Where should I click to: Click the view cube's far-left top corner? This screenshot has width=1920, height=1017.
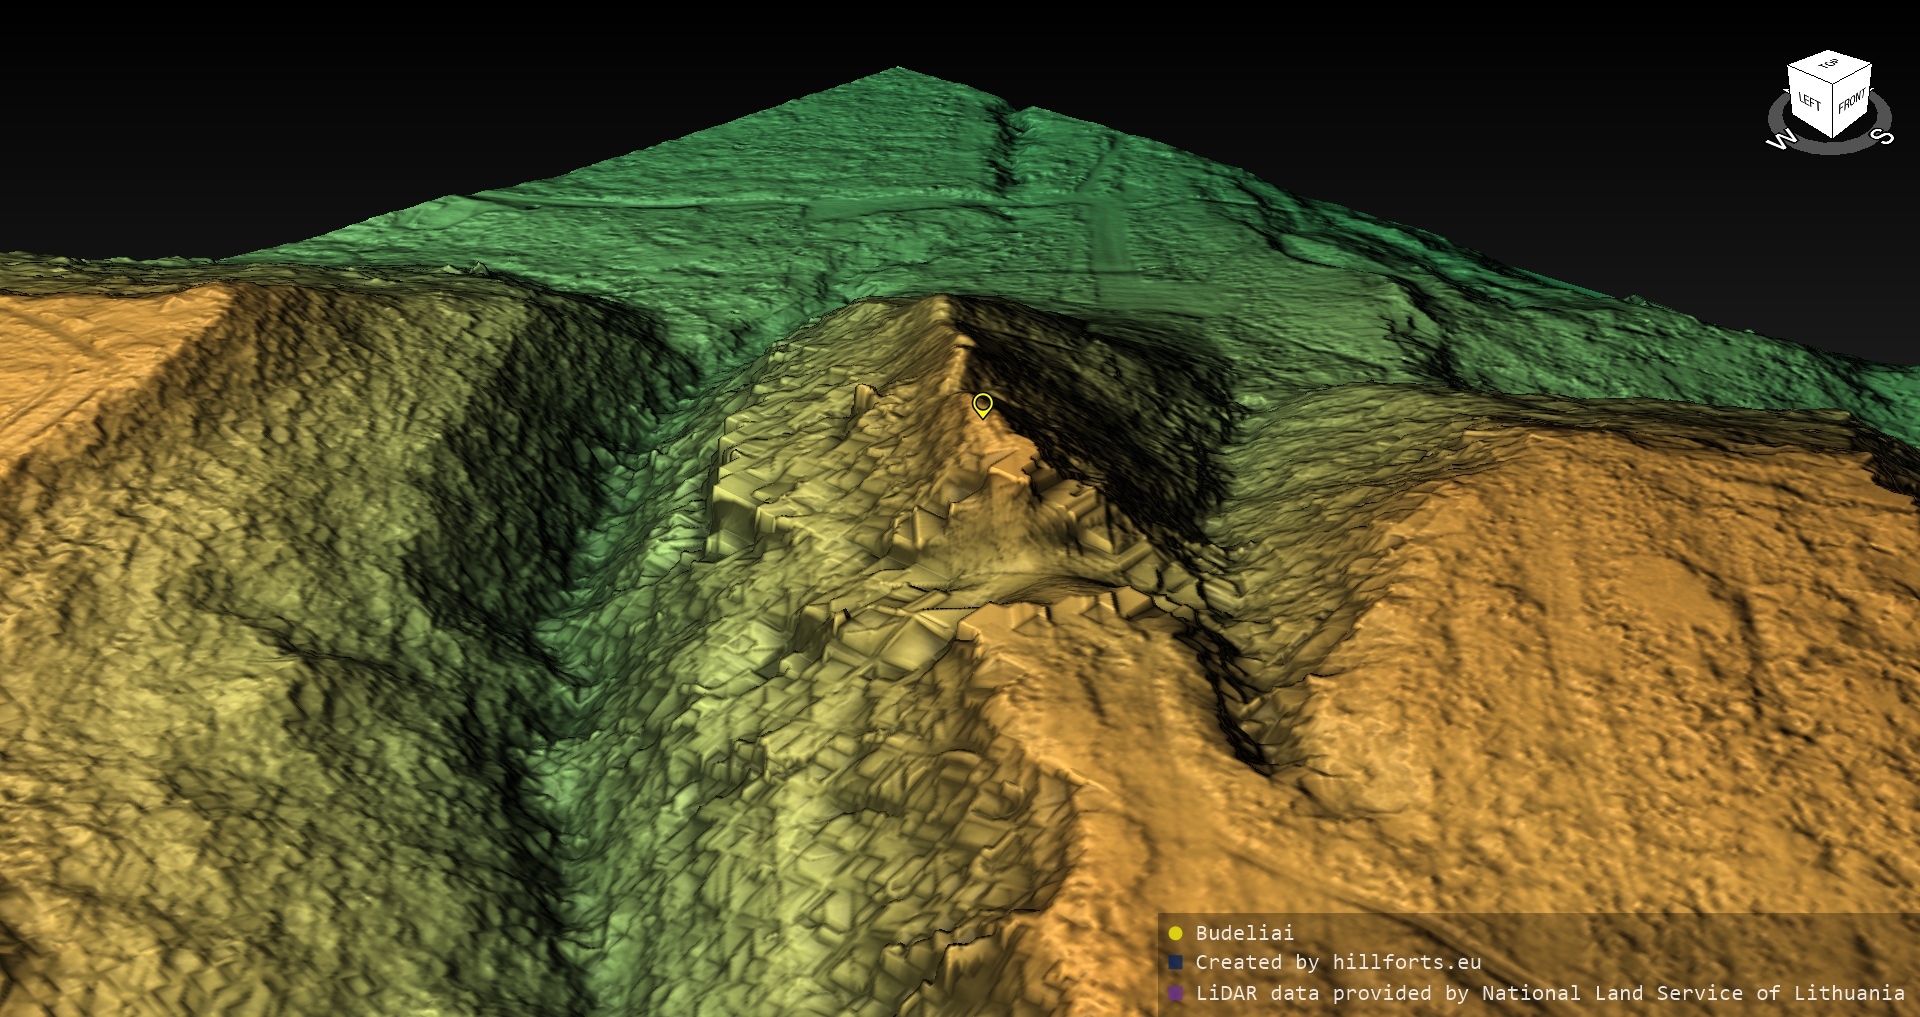pyautogui.click(x=1788, y=64)
